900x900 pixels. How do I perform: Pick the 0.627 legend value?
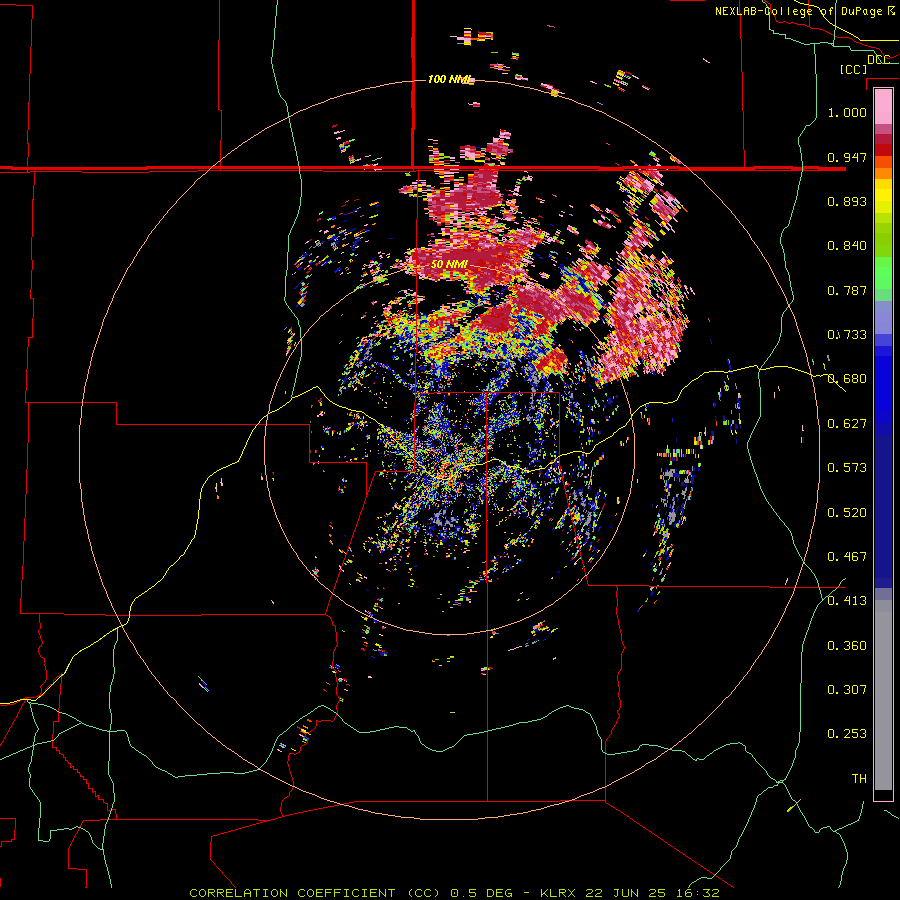(847, 423)
